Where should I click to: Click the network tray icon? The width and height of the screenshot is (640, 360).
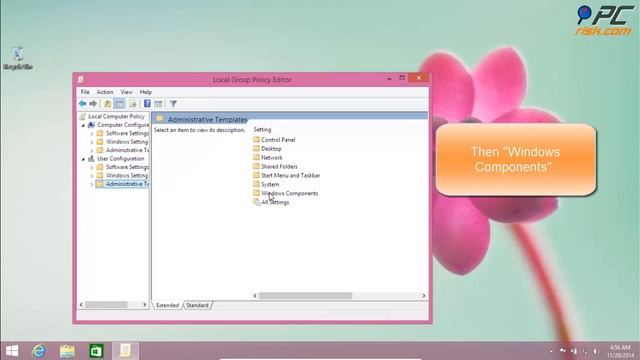(x=584, y=351)
